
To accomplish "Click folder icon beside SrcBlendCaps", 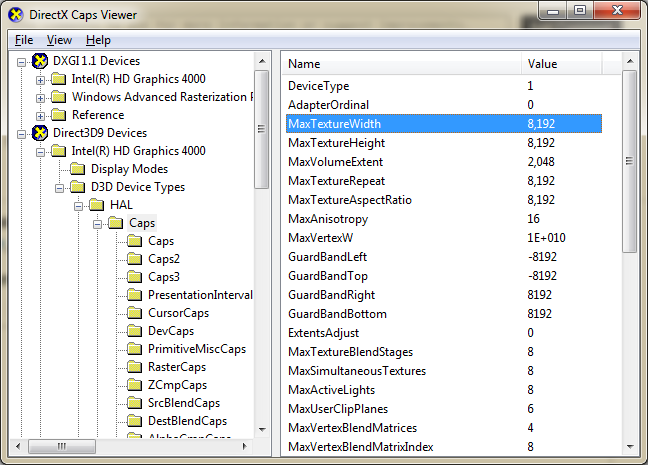I will point(135,403).
